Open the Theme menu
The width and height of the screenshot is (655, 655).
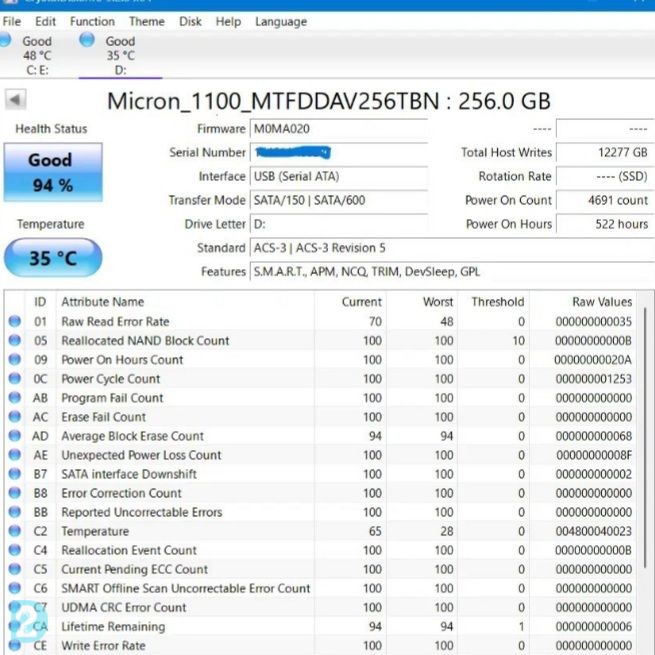147,21
